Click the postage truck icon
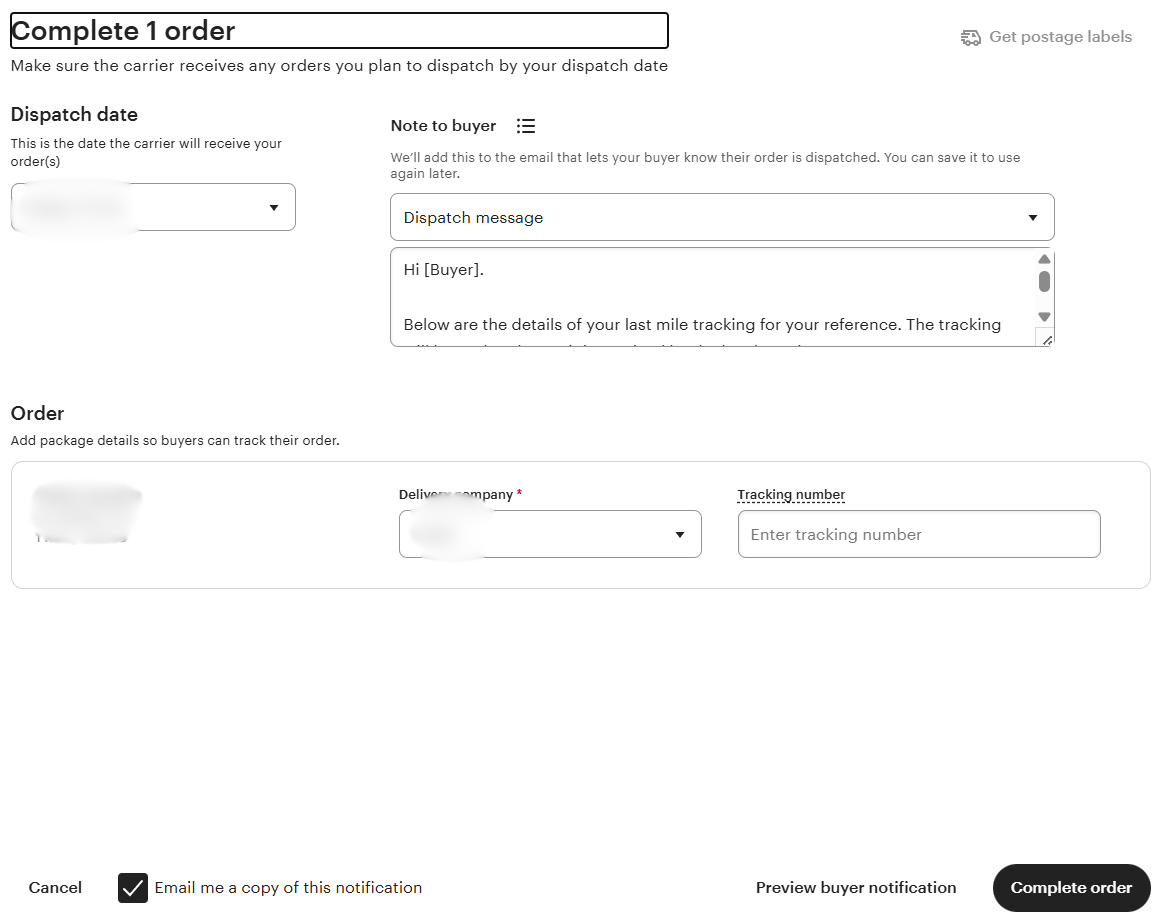1171x917 pixels. click(970, 37)
